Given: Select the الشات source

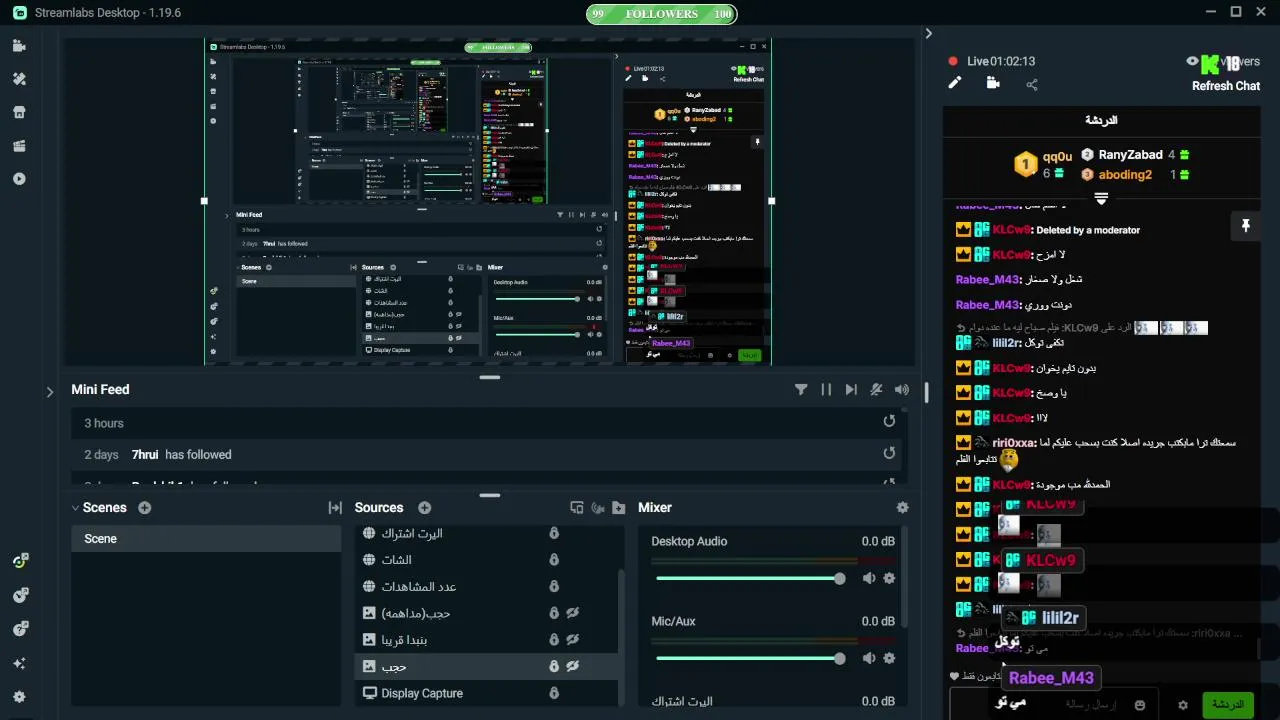Looking at the screenshot, I should [486, 560].
